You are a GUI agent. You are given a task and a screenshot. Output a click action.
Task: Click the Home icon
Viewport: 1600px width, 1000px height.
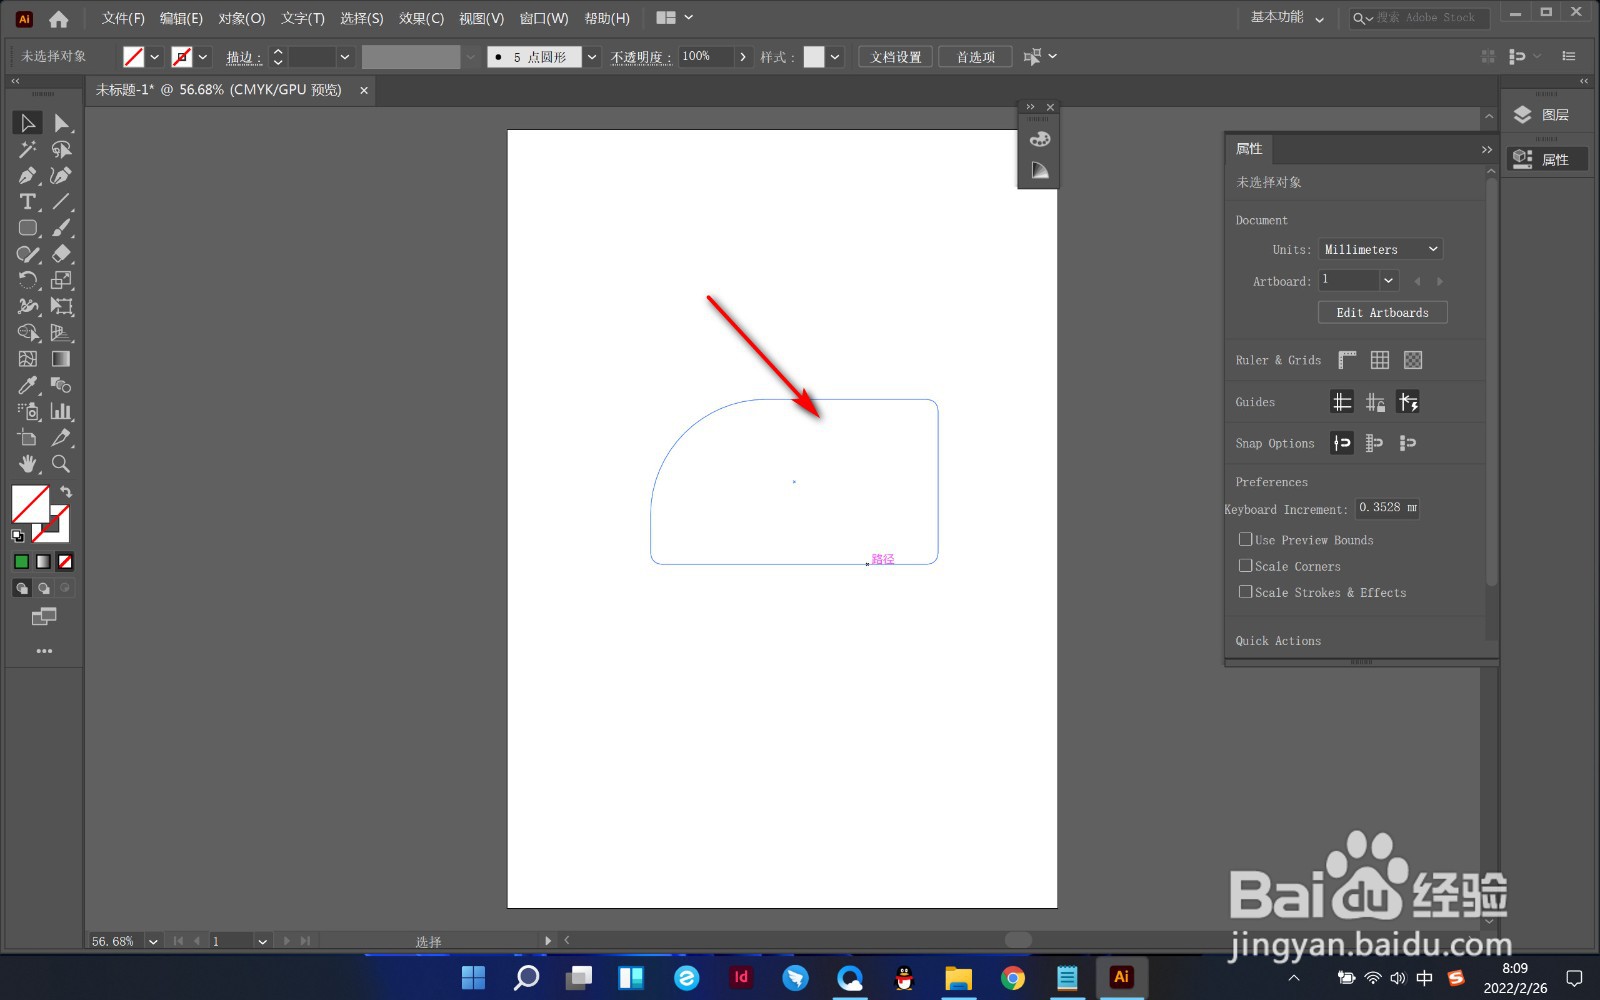click(x=59, y=18)
